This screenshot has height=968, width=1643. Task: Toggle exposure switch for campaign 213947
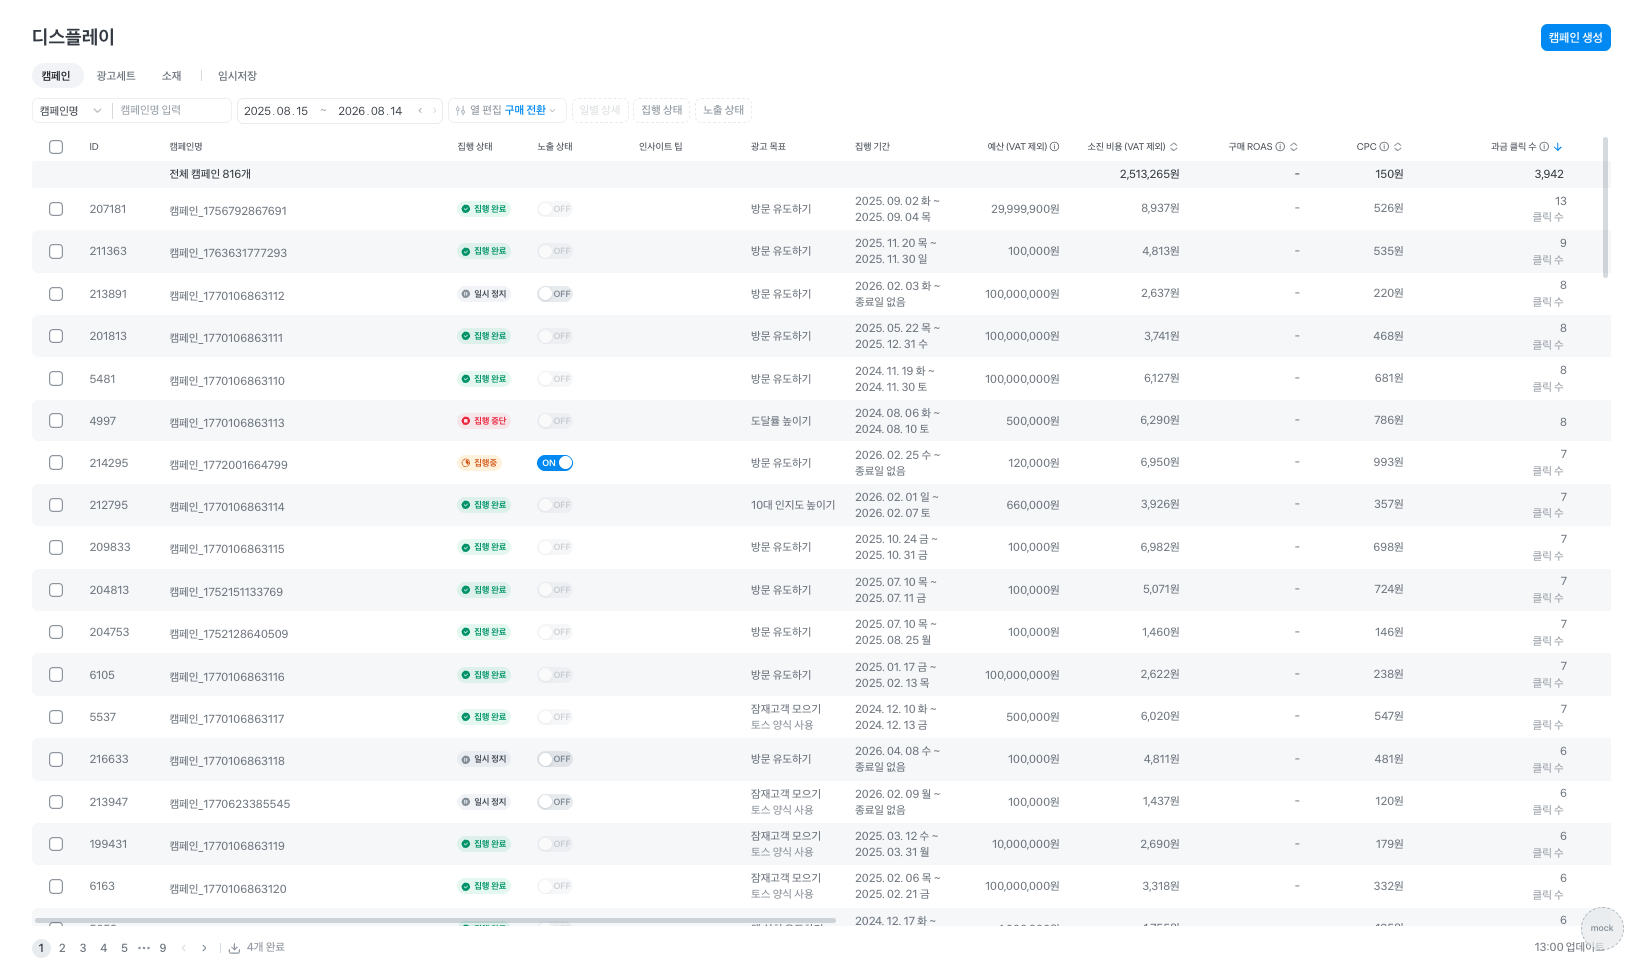coord(555,802)
